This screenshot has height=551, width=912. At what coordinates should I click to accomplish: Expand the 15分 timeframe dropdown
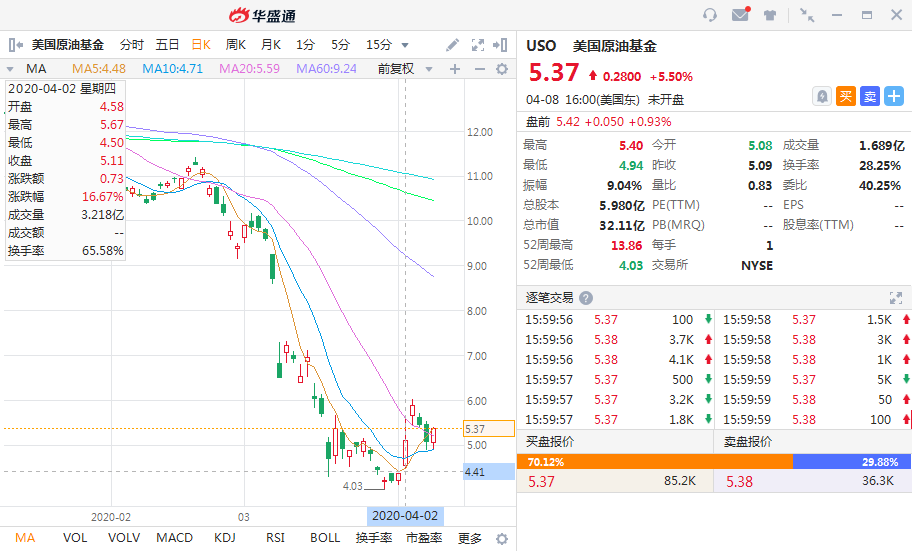click(x=405, y=45)
